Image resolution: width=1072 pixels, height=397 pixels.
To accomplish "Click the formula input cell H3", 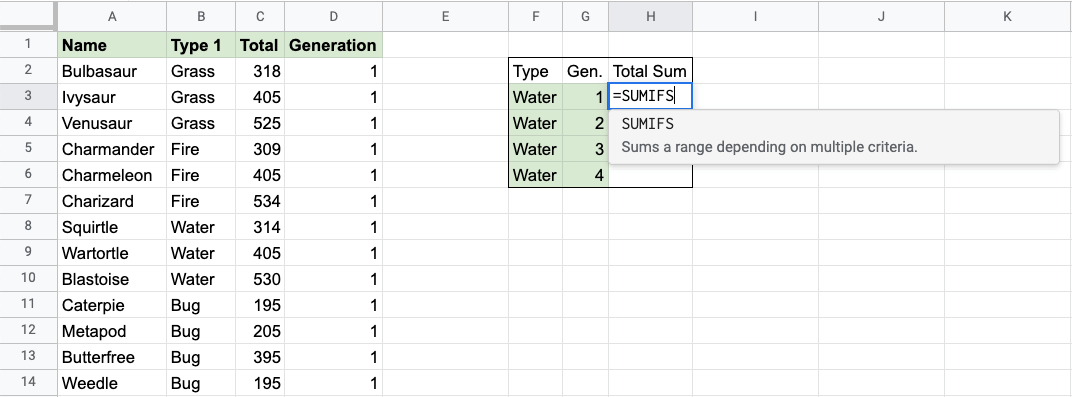I will (650, 96).
